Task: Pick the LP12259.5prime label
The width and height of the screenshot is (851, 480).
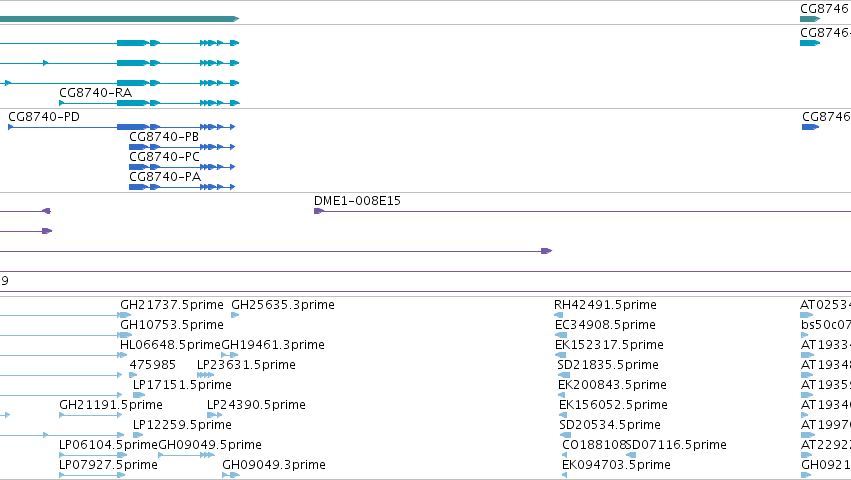Action: click(182, 425)
